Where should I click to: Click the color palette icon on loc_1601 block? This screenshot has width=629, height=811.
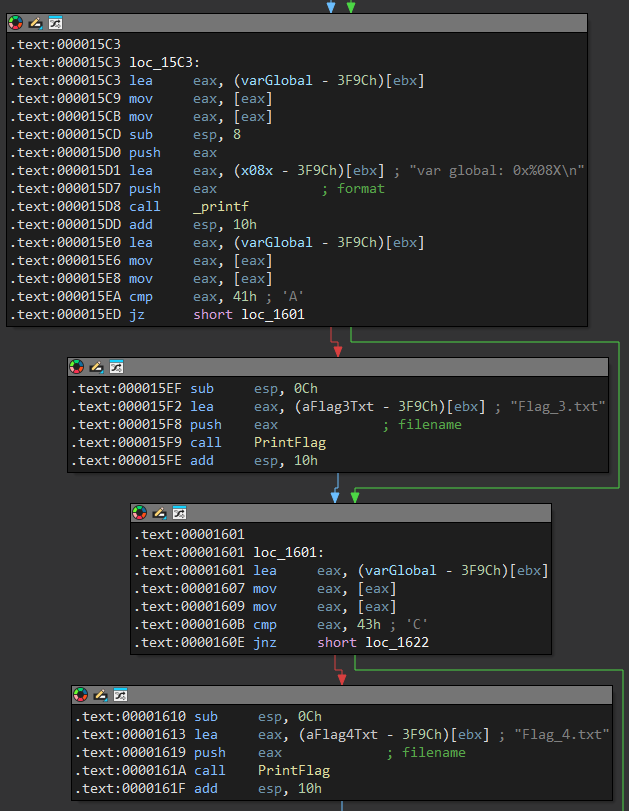[139, 513]
